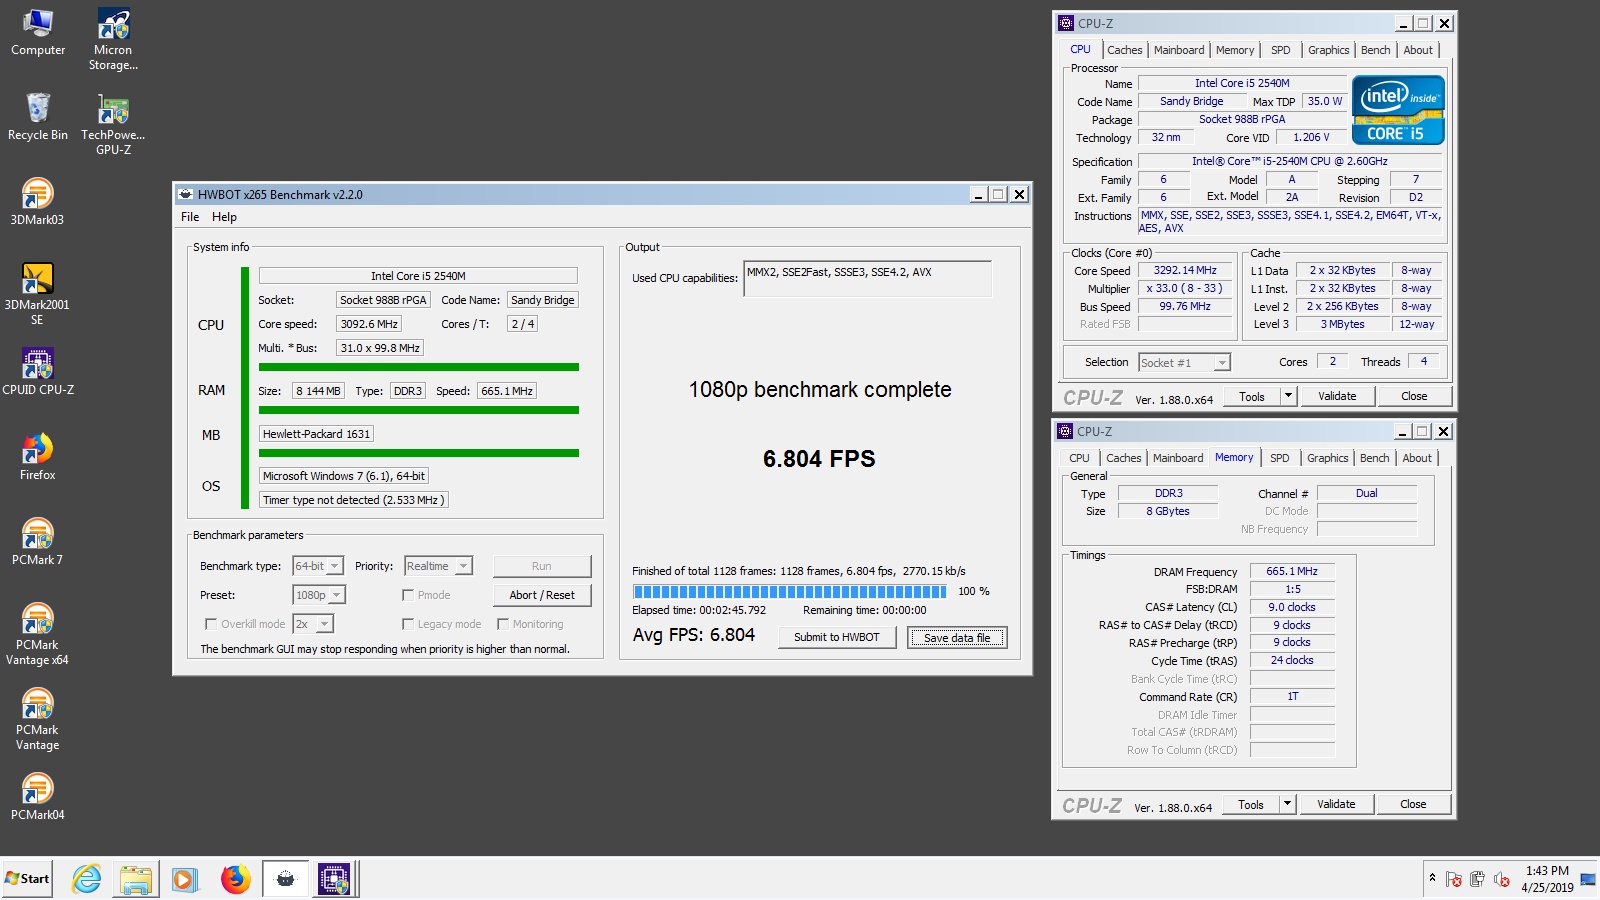Open Priority Realtime dropdown
The height and width of the screenshot is (900, 1600).
pos(438,566)
